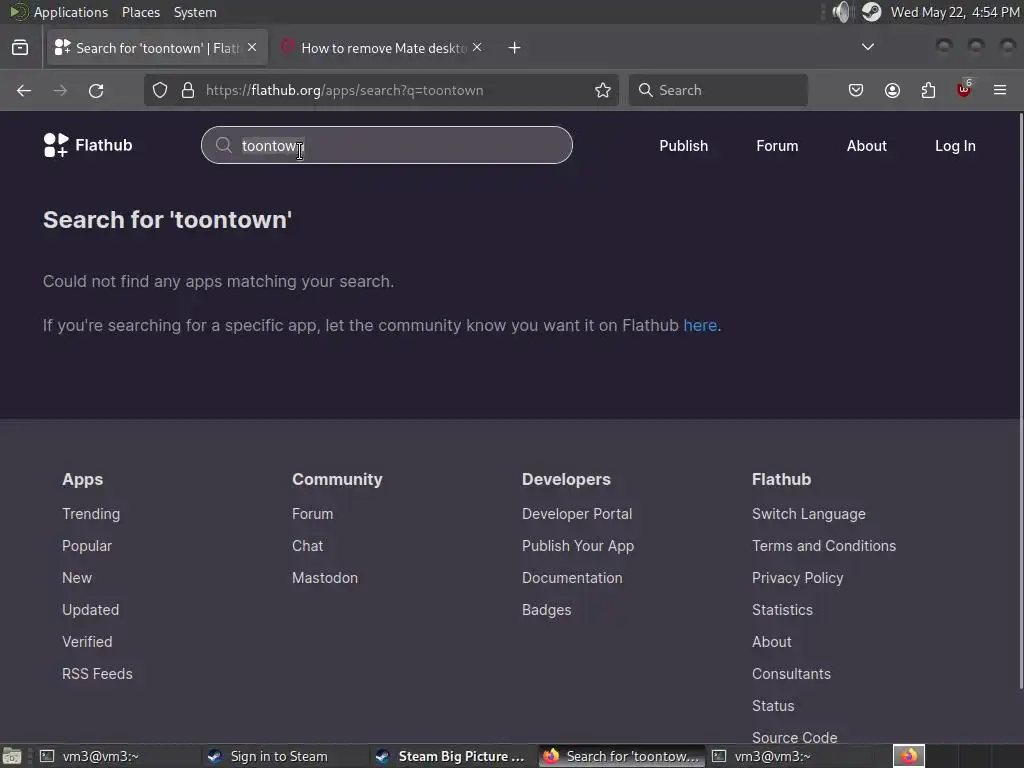This screenshot has width=1024, height=768.
Task: Click the date and time clock
Action: (x=954, y=12)
